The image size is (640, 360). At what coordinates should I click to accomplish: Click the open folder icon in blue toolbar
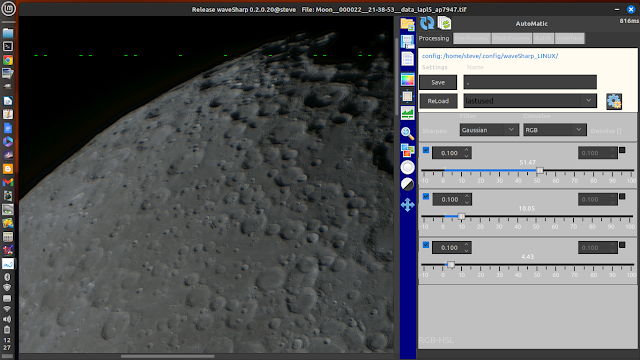tap(407, 24)
